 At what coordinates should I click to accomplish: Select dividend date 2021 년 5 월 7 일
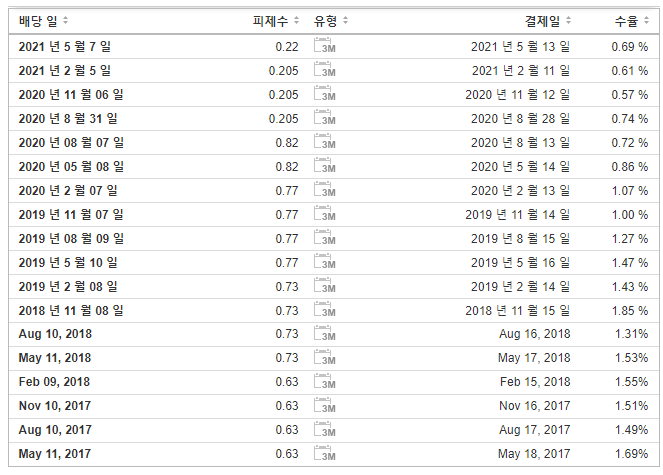65,47
